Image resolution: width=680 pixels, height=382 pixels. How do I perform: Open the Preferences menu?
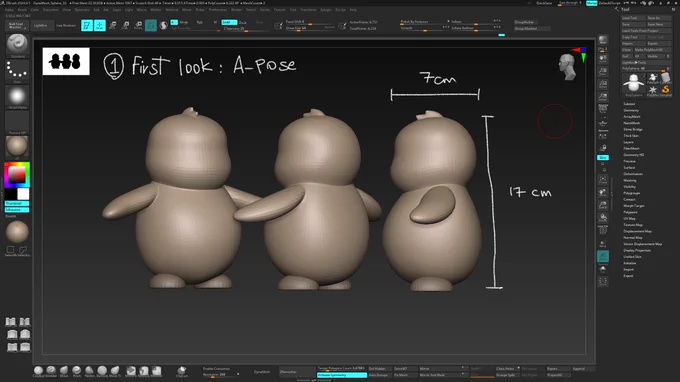coord(218,10)
